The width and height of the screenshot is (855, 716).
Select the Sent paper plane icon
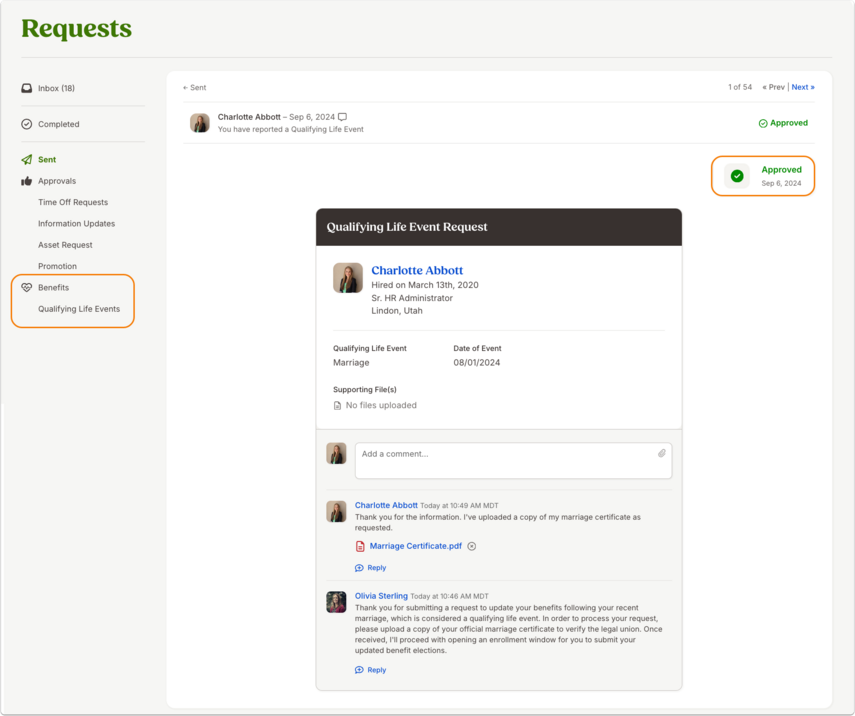coord(26,159)
